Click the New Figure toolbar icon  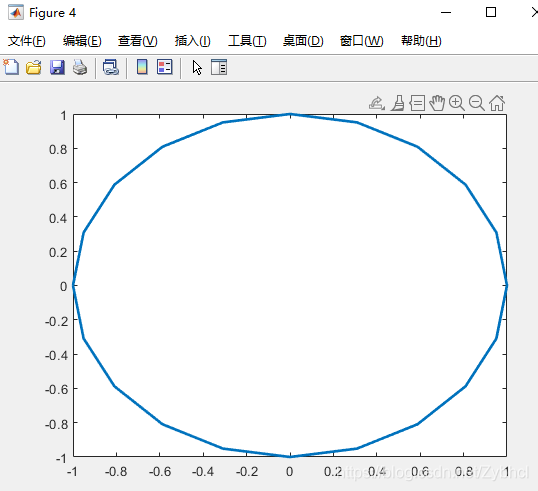pyautogui.click(x=11, y=67)
